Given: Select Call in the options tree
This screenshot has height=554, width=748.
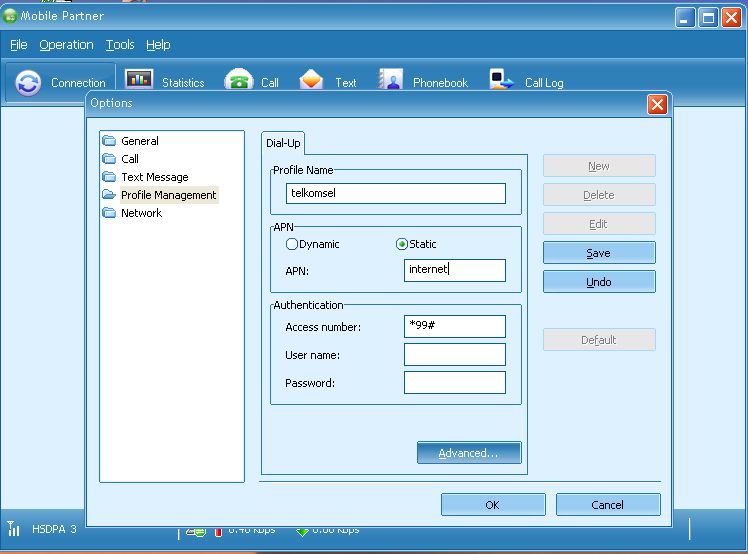Looking at the screenshot, I should pos(130,159).
